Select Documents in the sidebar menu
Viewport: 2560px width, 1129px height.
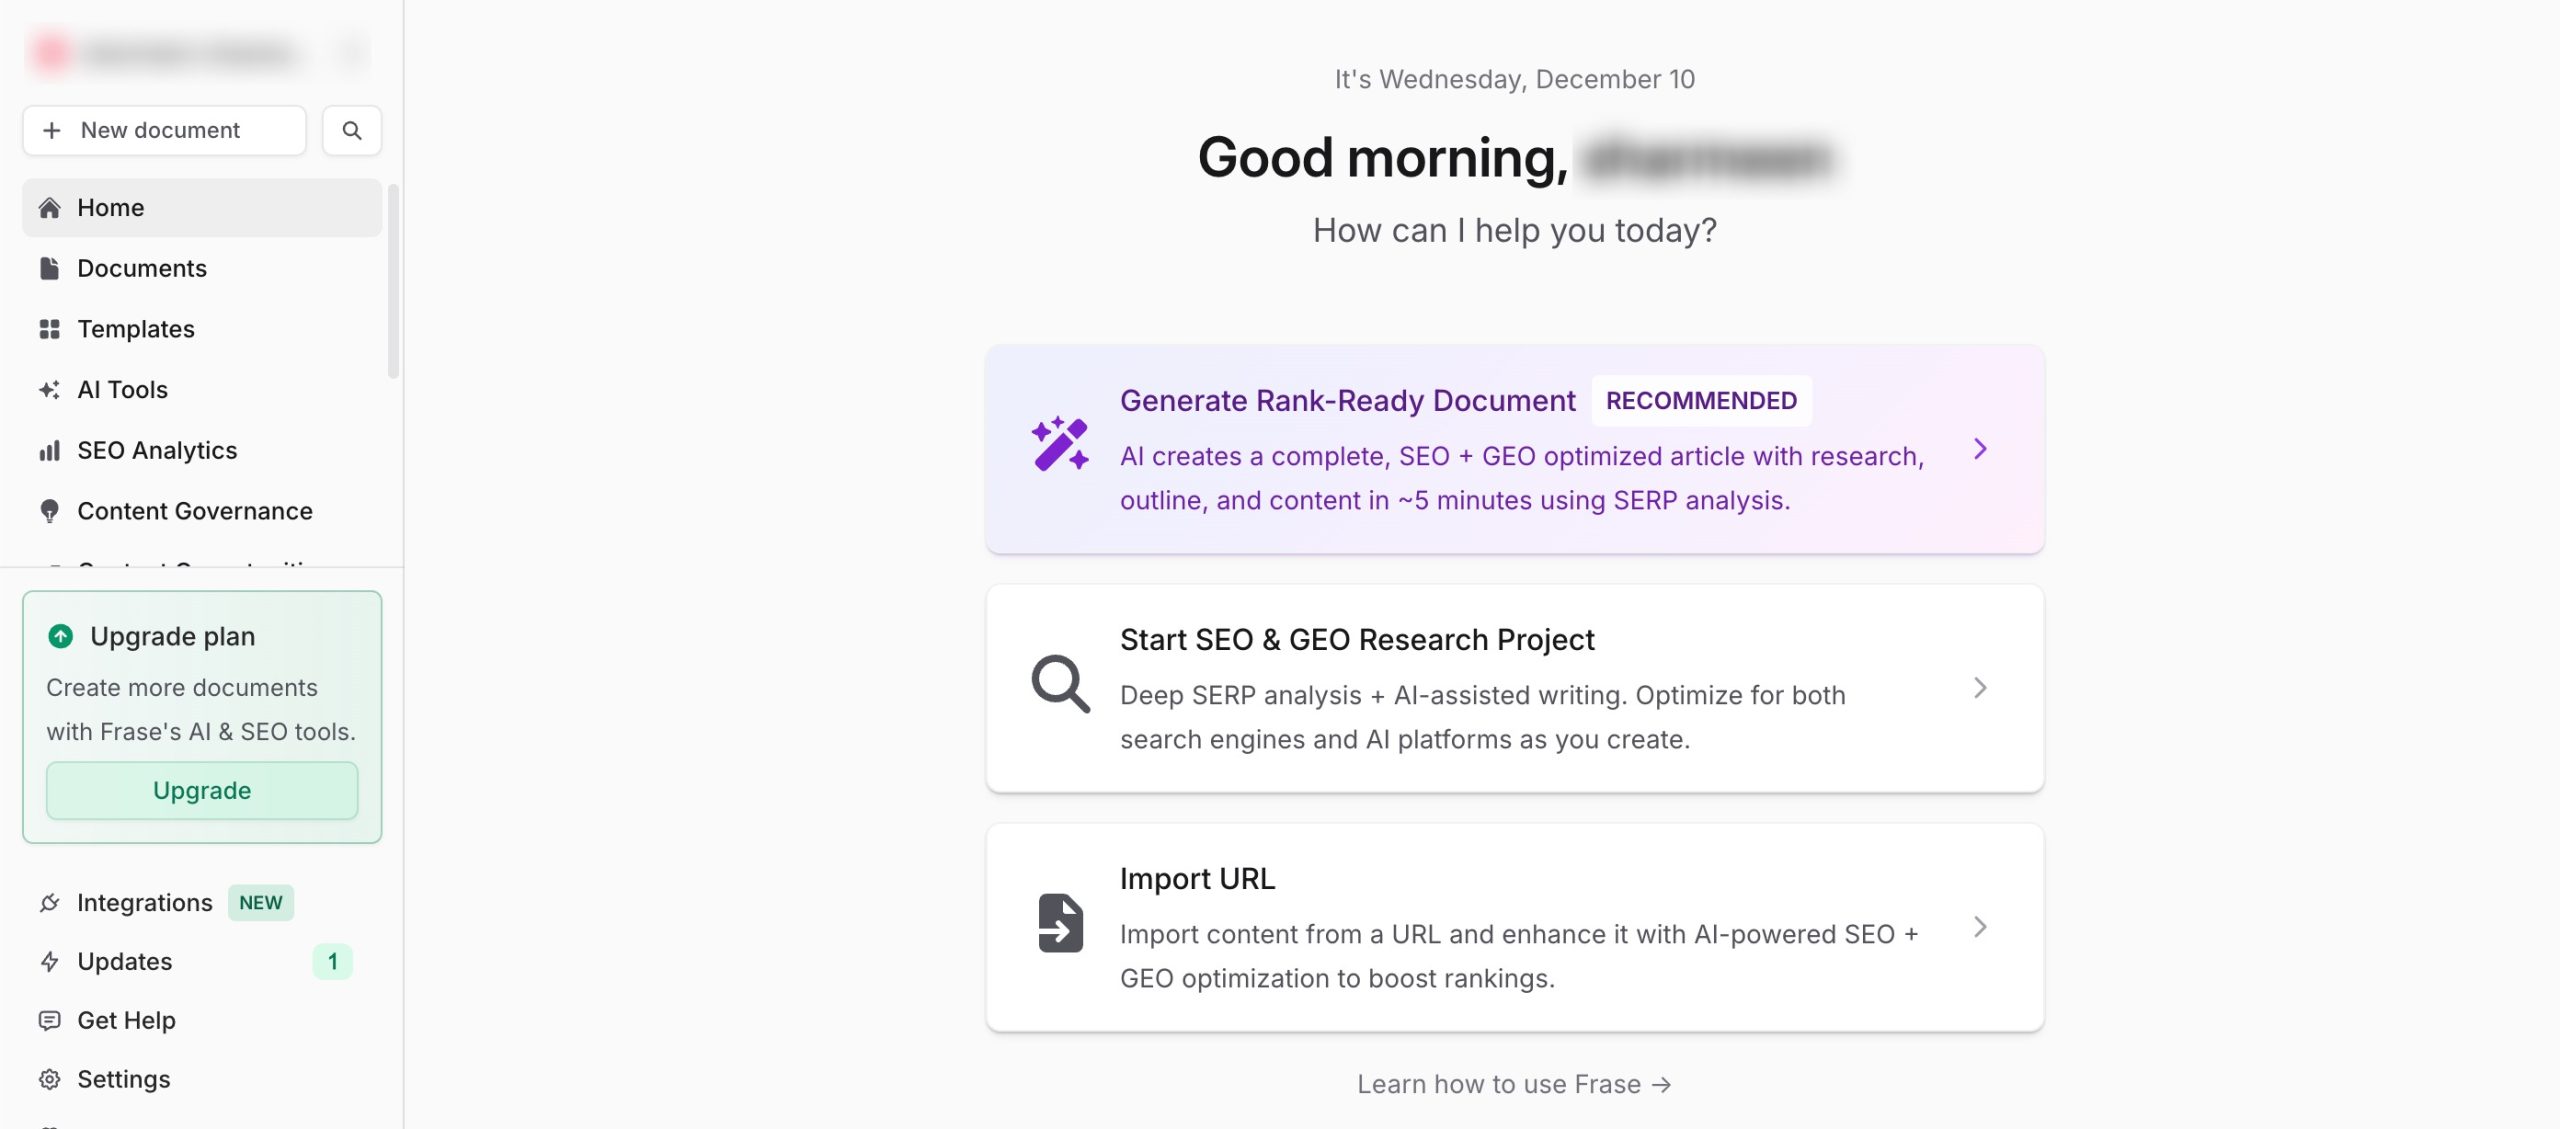[x=141, y=268]
